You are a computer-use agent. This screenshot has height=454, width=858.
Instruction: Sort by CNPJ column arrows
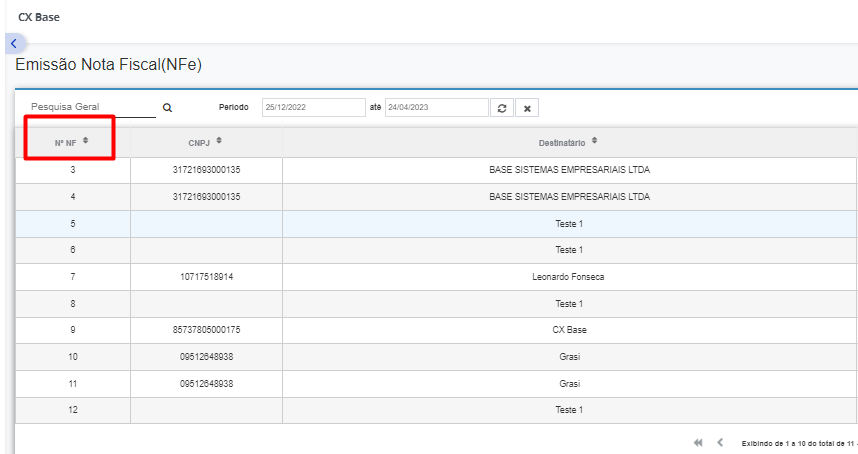tap(219, 141)
